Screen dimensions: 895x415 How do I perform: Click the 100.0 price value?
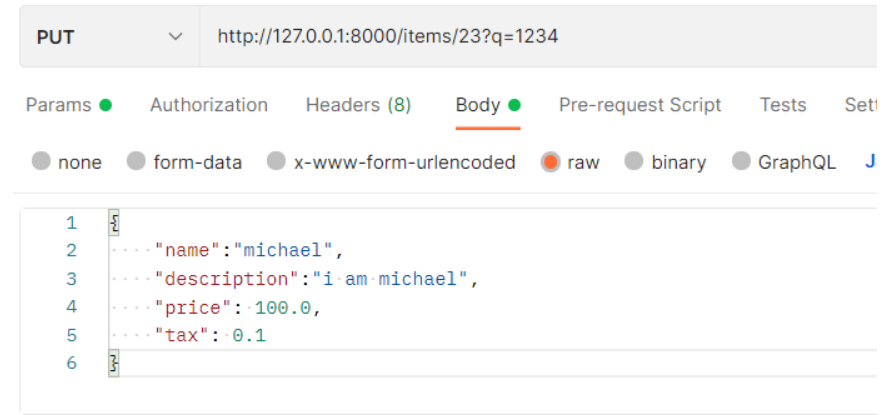283,308
